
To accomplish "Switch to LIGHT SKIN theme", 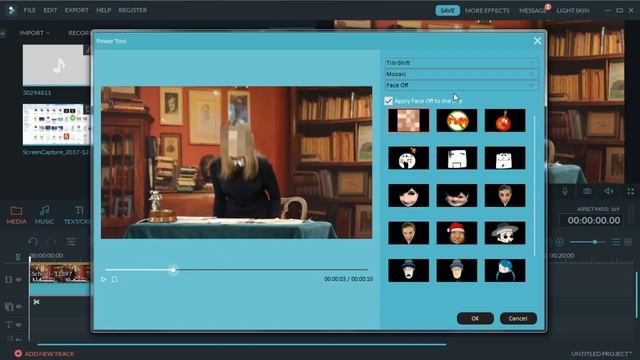I will pos(573,11).
